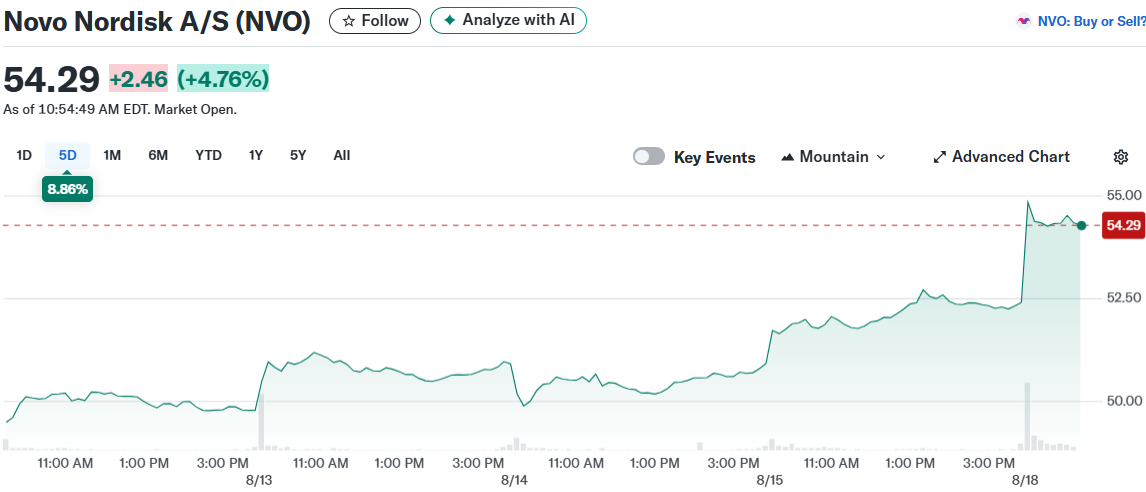This screenshot has height=492, width=1146.
Task: Show the 5Y range
Action: coord(298,155)
